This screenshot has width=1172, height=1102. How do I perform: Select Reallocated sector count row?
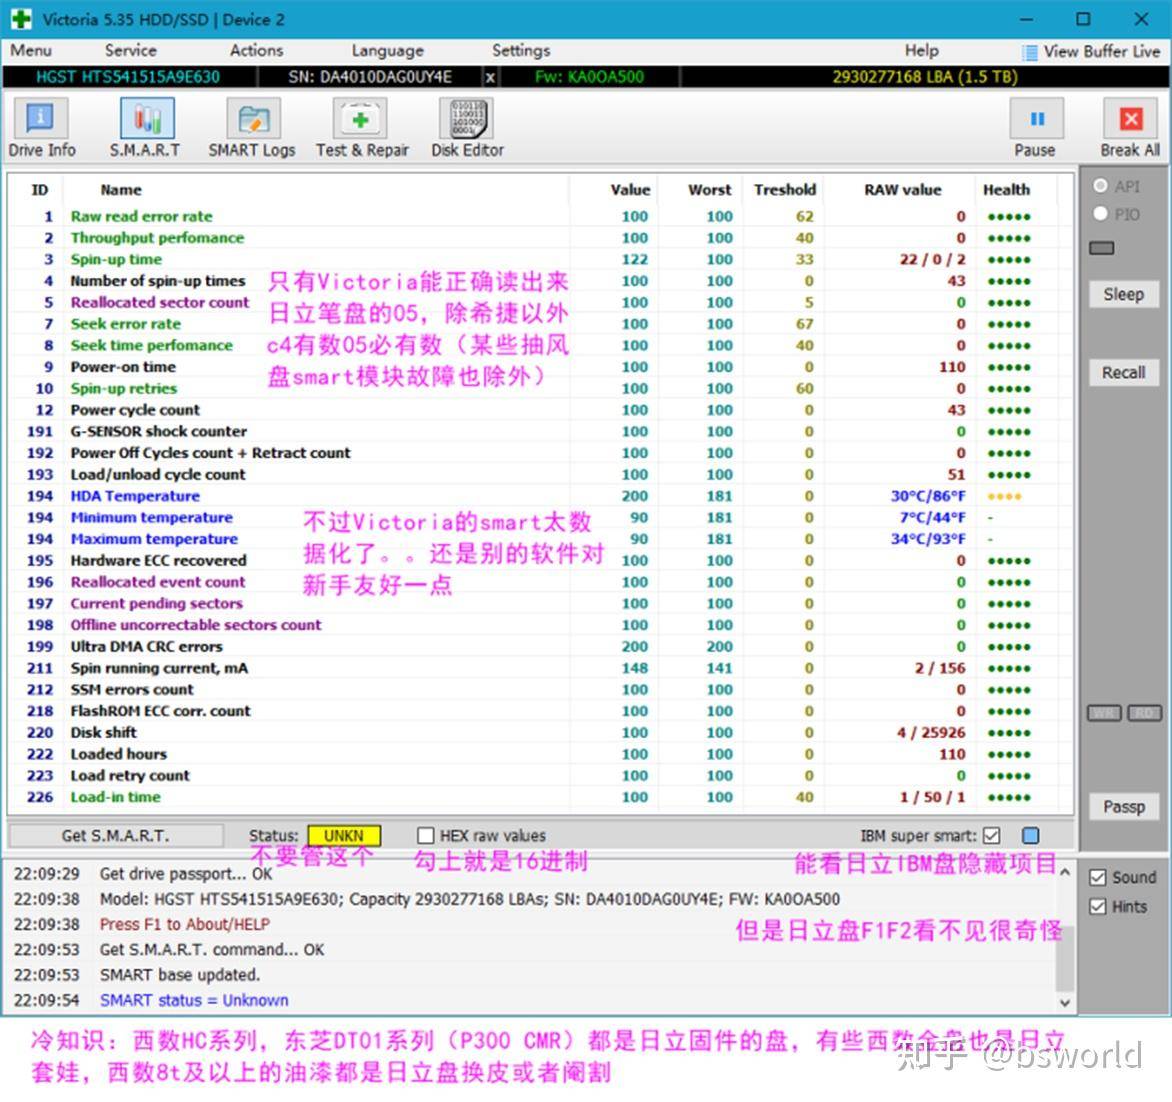(x=540, y=302)
